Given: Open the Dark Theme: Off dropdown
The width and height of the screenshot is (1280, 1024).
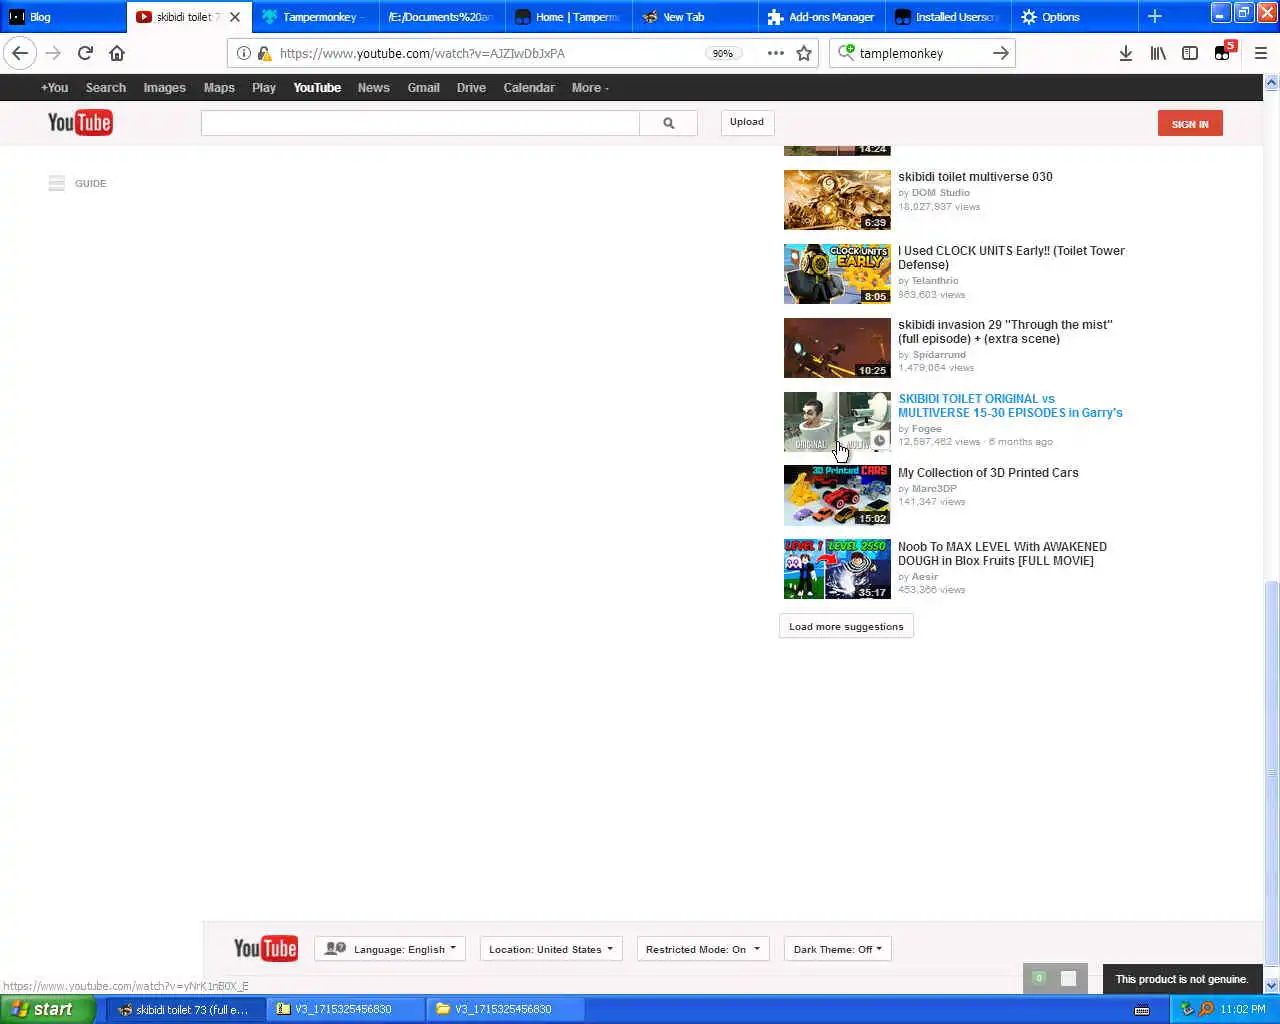Looking at the screenshot, I should point(838,949).
